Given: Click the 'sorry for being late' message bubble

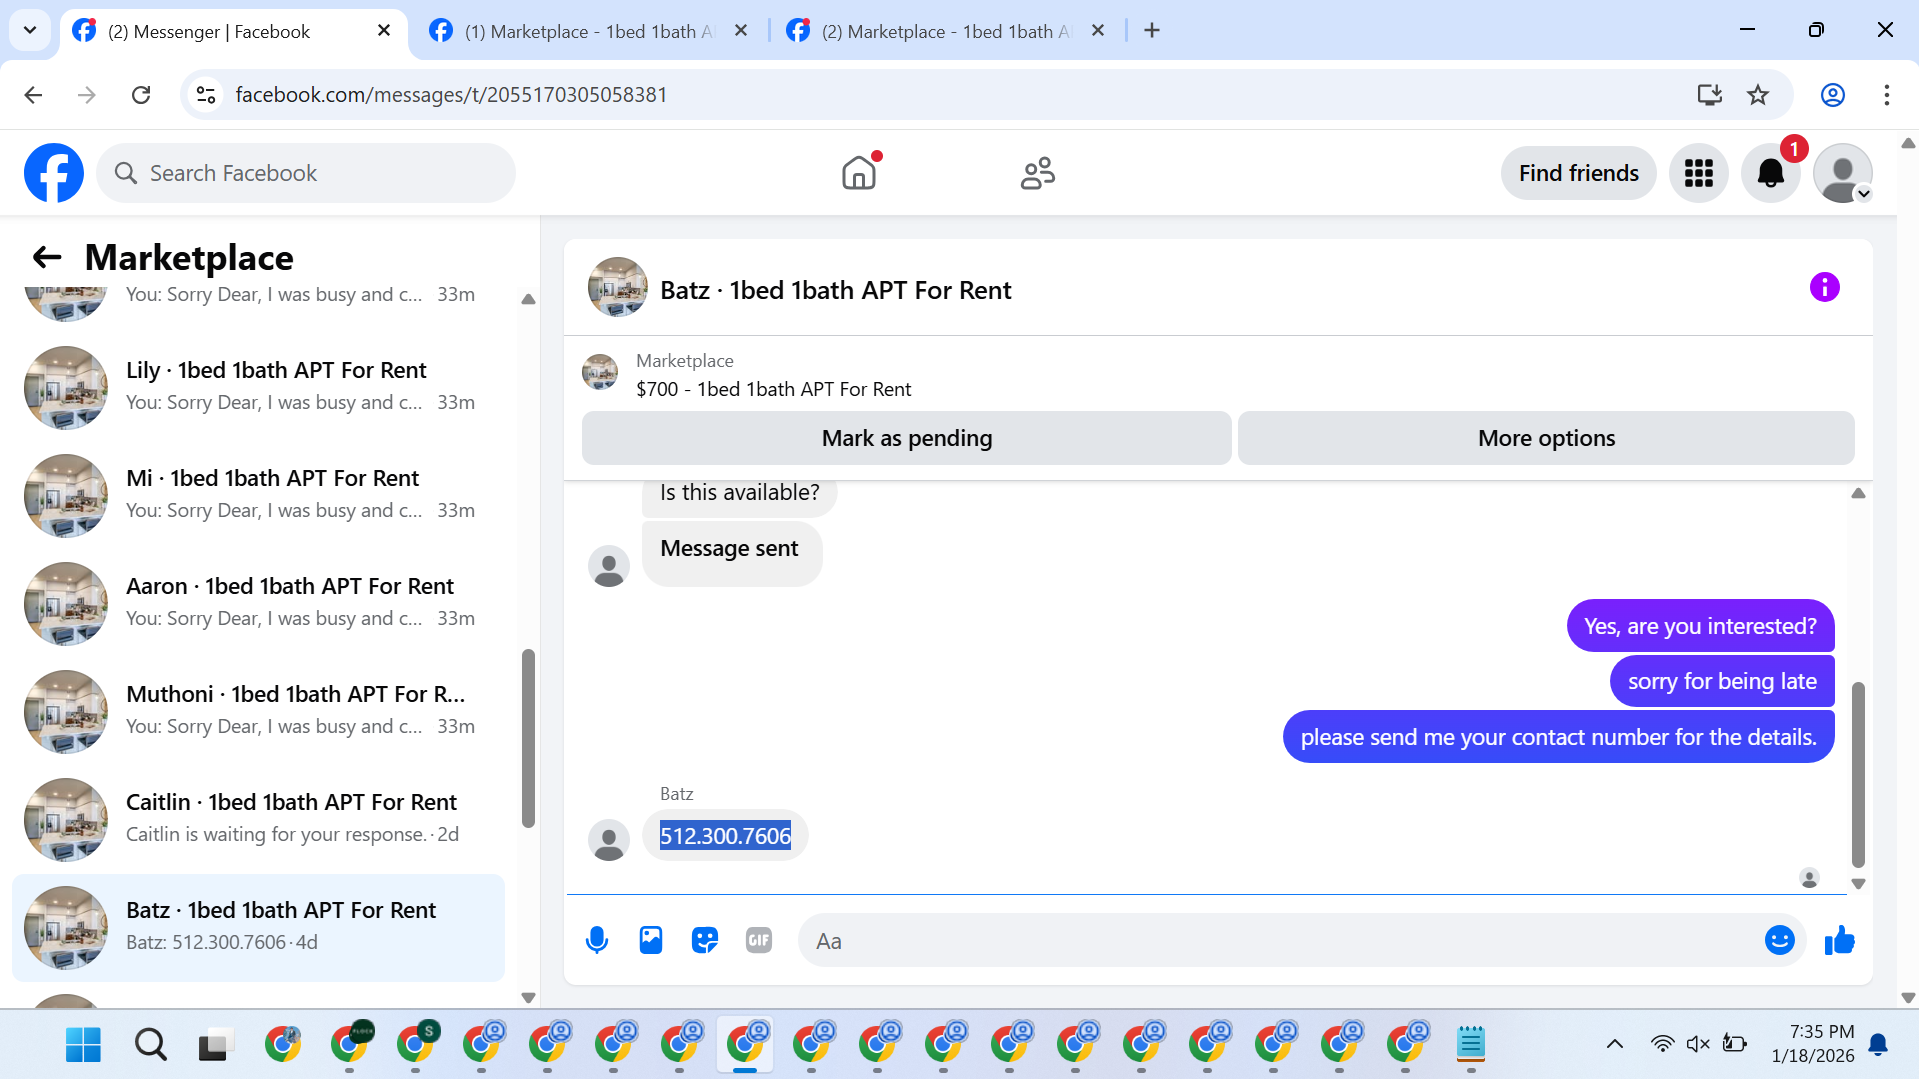Looking at the screenshot, I should click(x=1722, y=681).
